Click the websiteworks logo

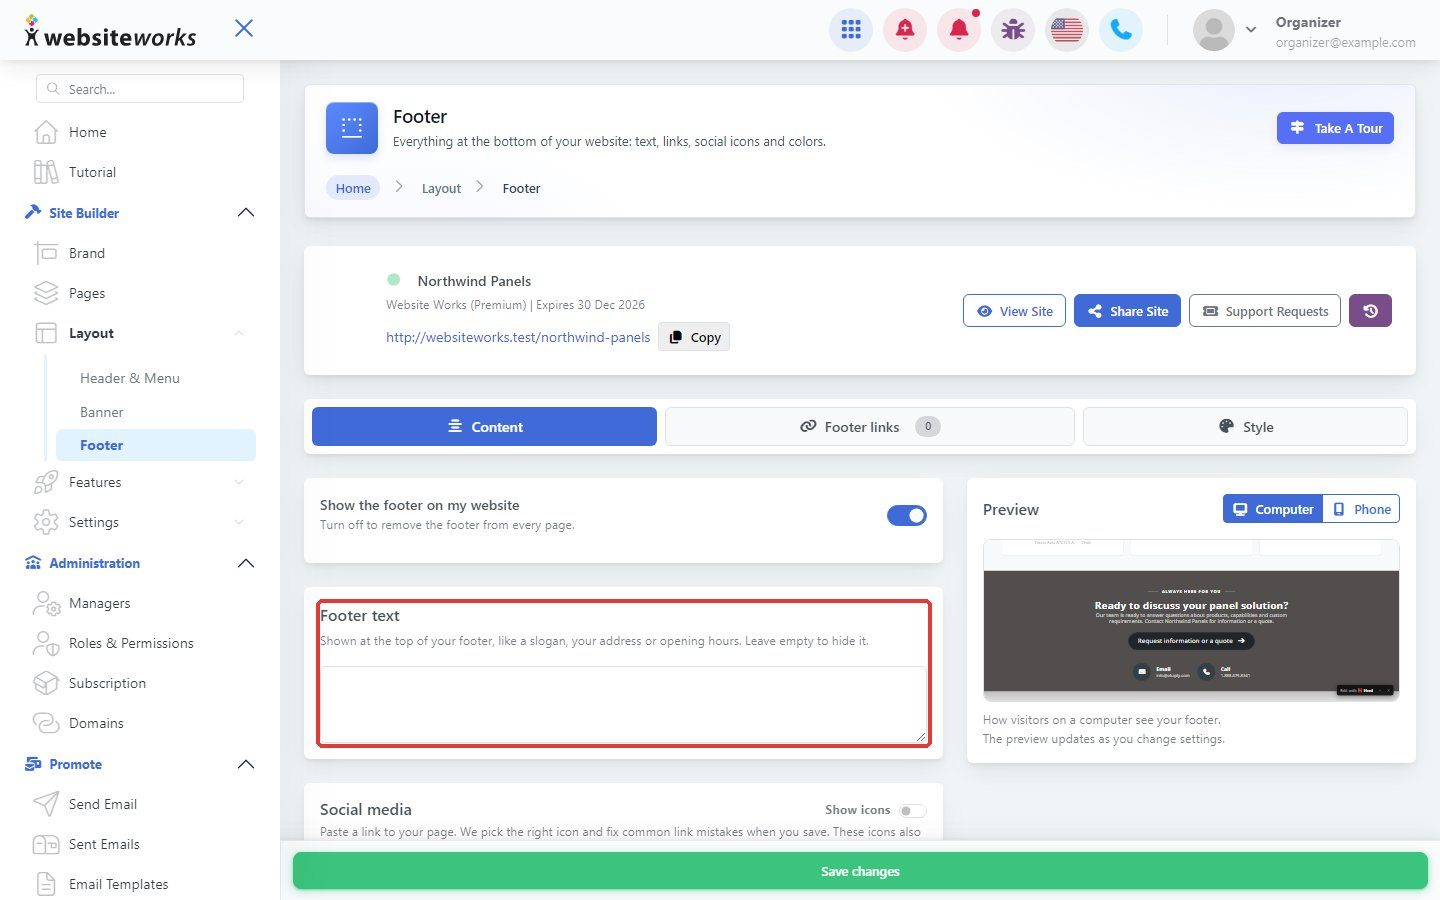[x=110, y=33]
